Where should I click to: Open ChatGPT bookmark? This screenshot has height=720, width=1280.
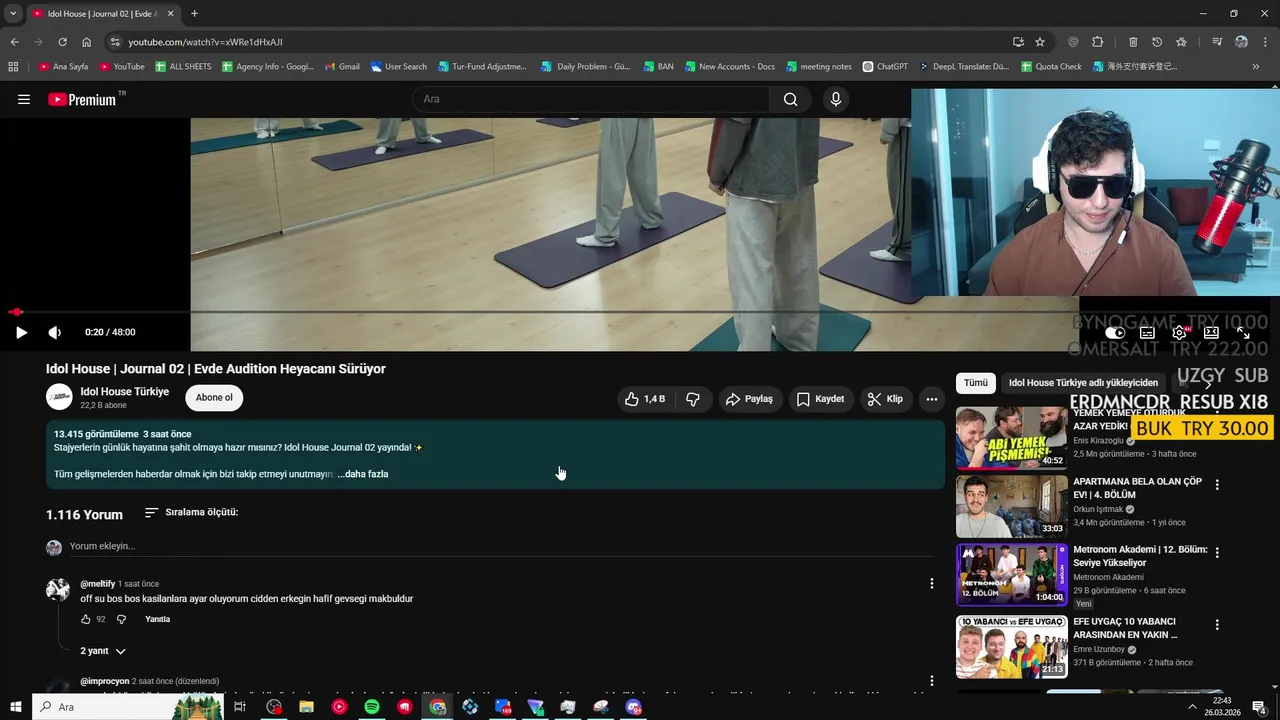coord(885,67)
